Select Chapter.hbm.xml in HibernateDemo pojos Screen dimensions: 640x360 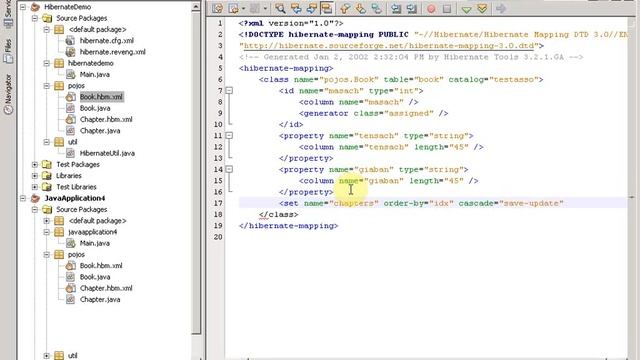tap(106, 119)
